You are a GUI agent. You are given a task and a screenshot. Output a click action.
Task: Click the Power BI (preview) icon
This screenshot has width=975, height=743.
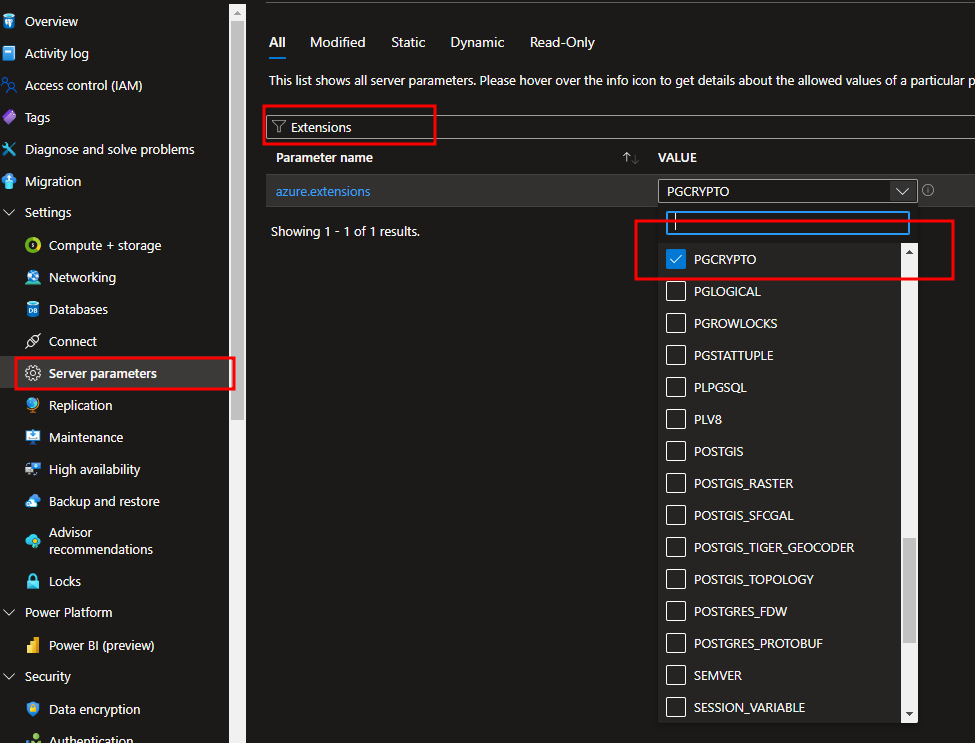33,645
